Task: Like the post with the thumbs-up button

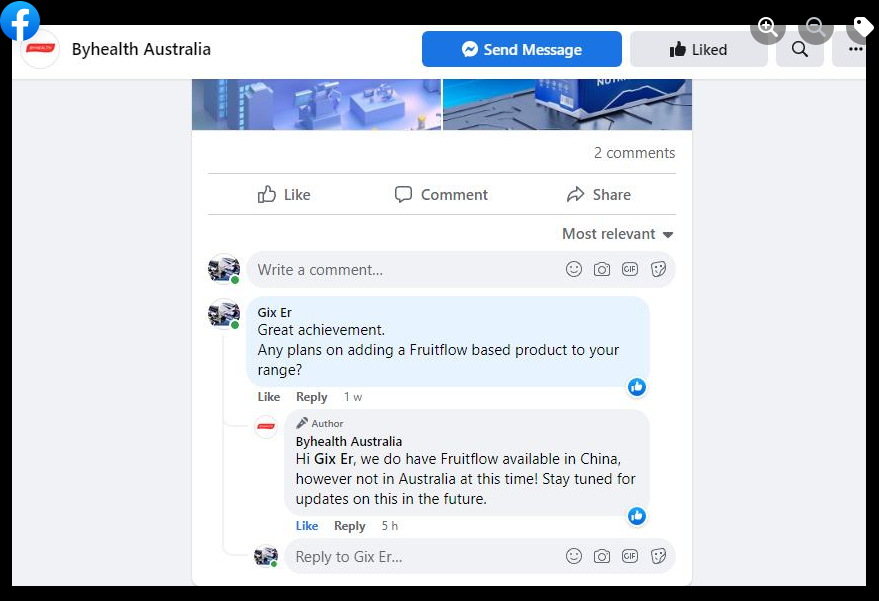Action: [284, 195]
